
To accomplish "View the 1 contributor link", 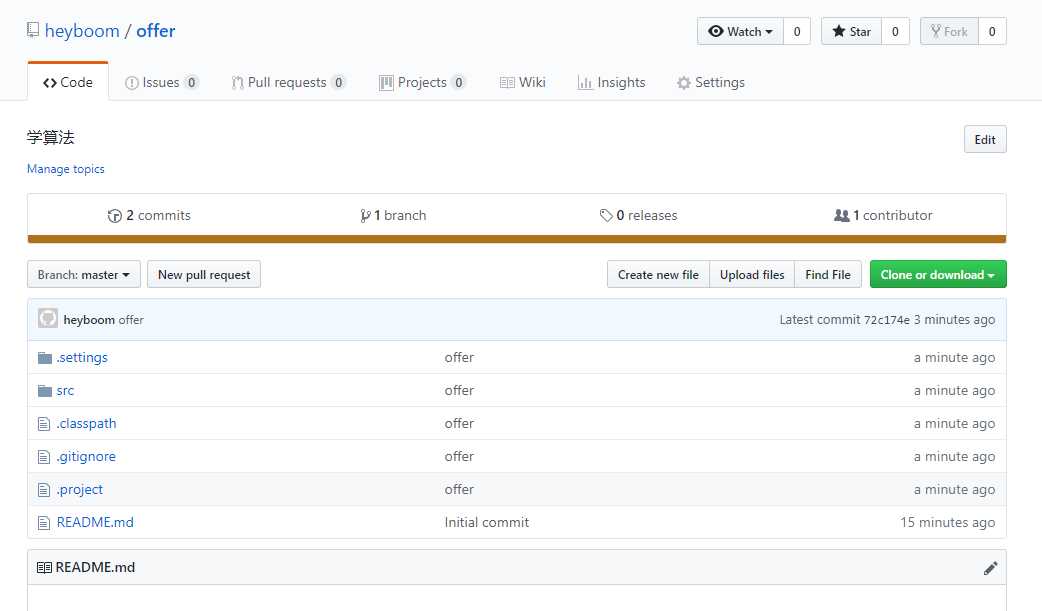I will [883, 215].
